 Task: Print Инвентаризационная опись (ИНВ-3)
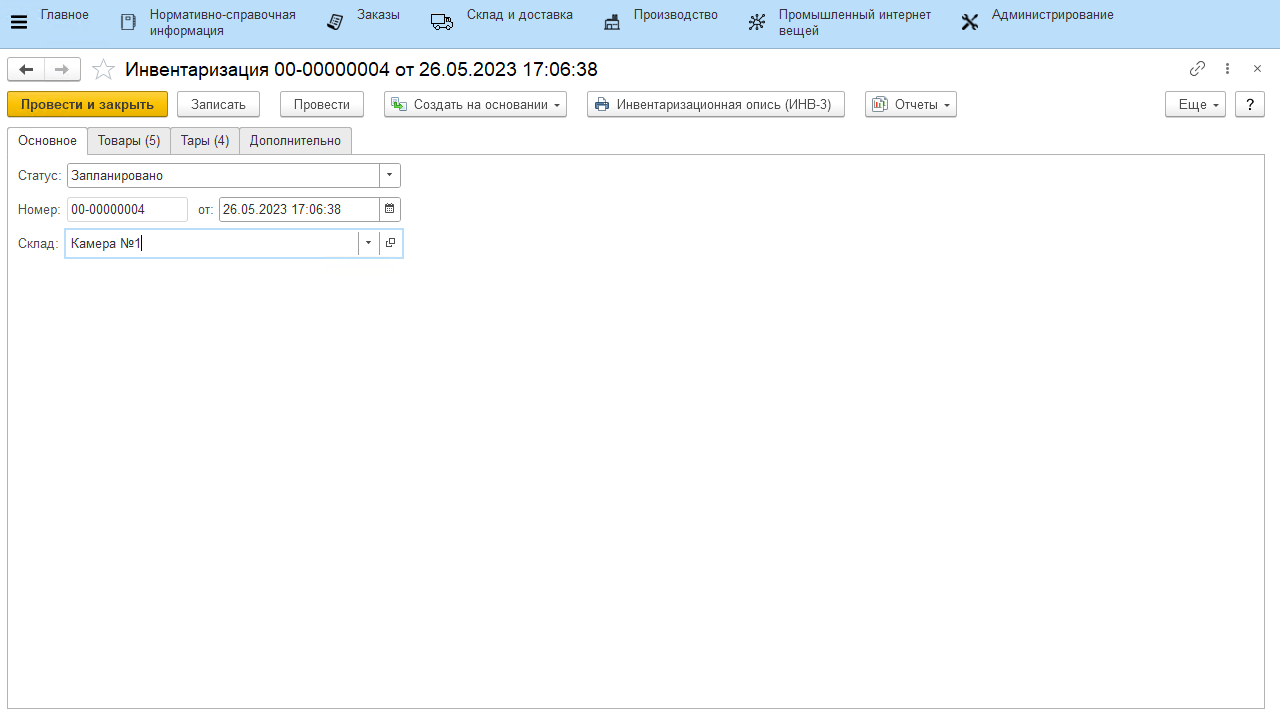point(715,104)
